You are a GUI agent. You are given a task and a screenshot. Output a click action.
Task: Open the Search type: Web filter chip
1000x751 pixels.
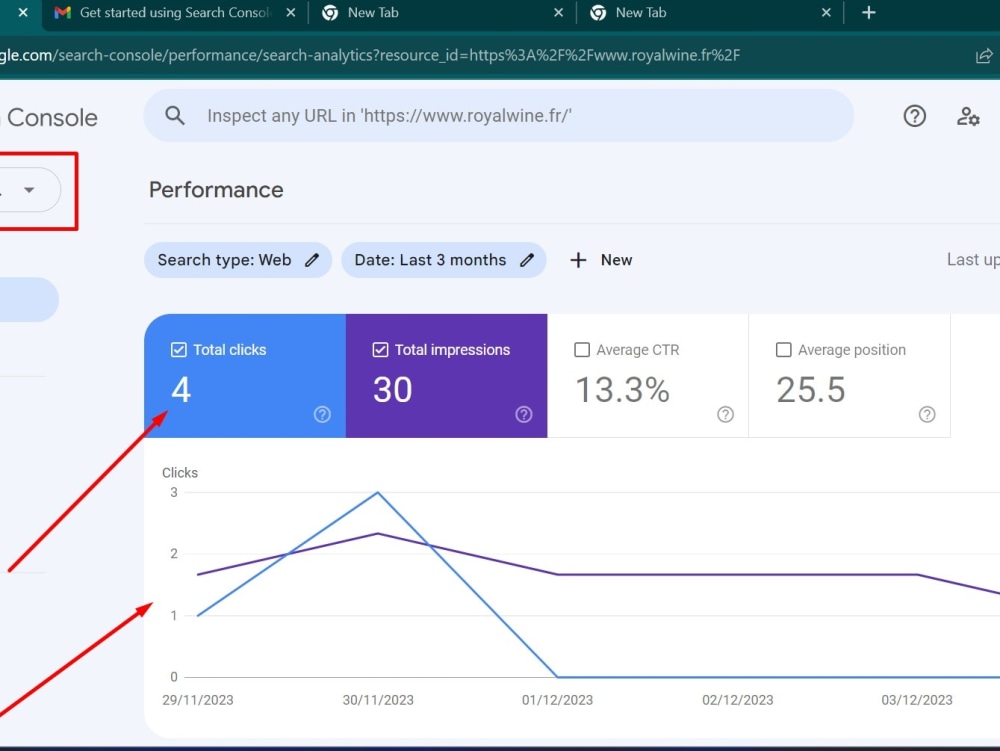238,260
